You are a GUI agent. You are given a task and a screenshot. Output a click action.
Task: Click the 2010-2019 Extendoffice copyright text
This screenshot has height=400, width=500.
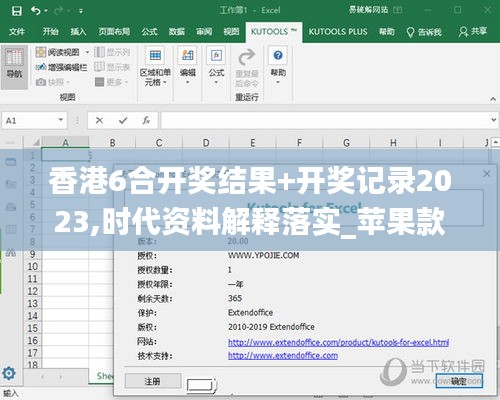(271, 327)
